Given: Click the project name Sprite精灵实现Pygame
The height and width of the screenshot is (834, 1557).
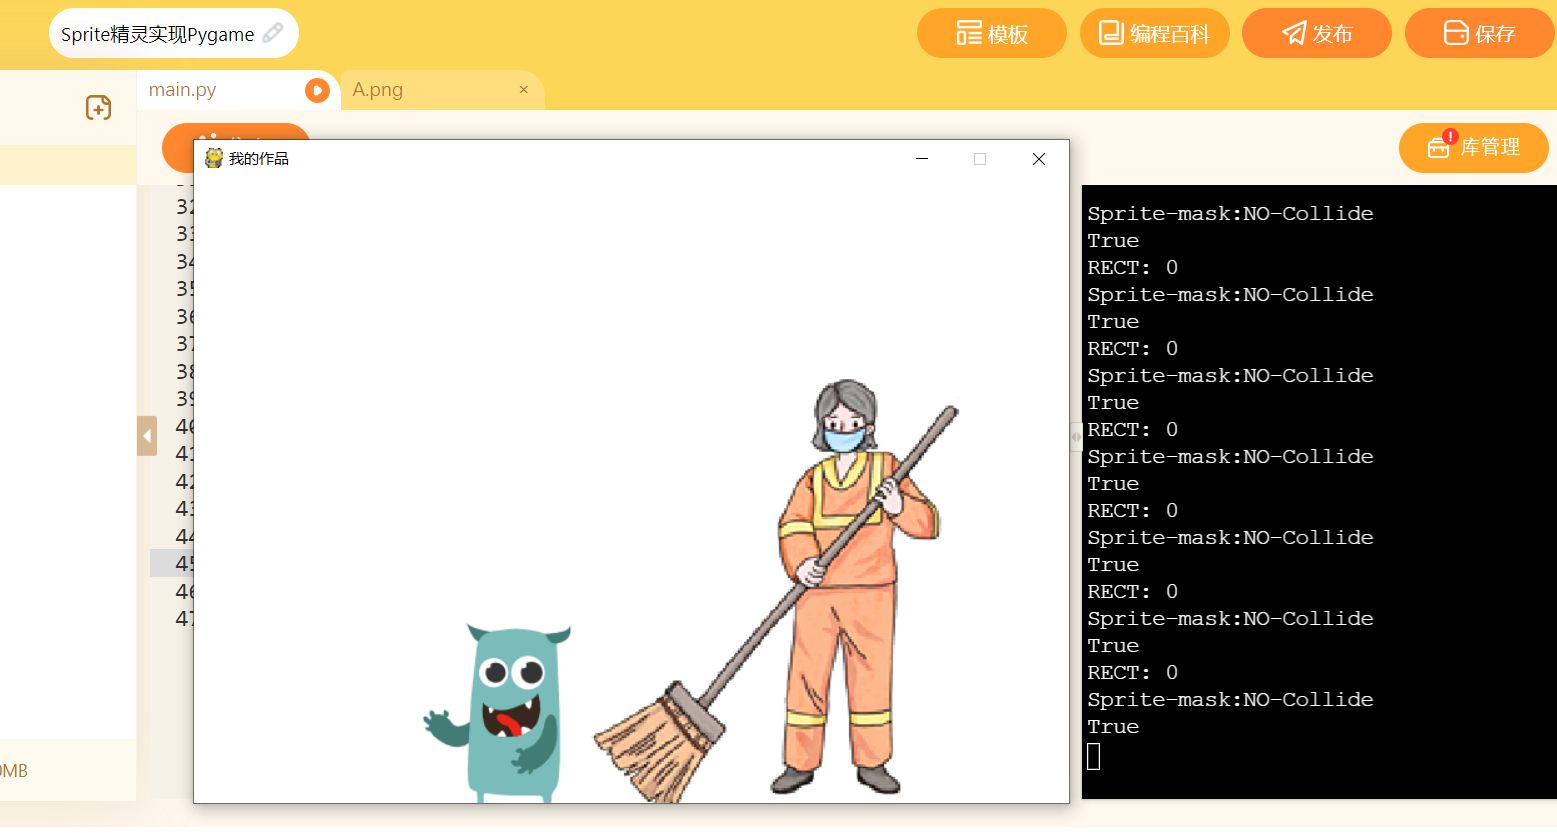Looking at the screenshot, I should (x=157, y=34).
